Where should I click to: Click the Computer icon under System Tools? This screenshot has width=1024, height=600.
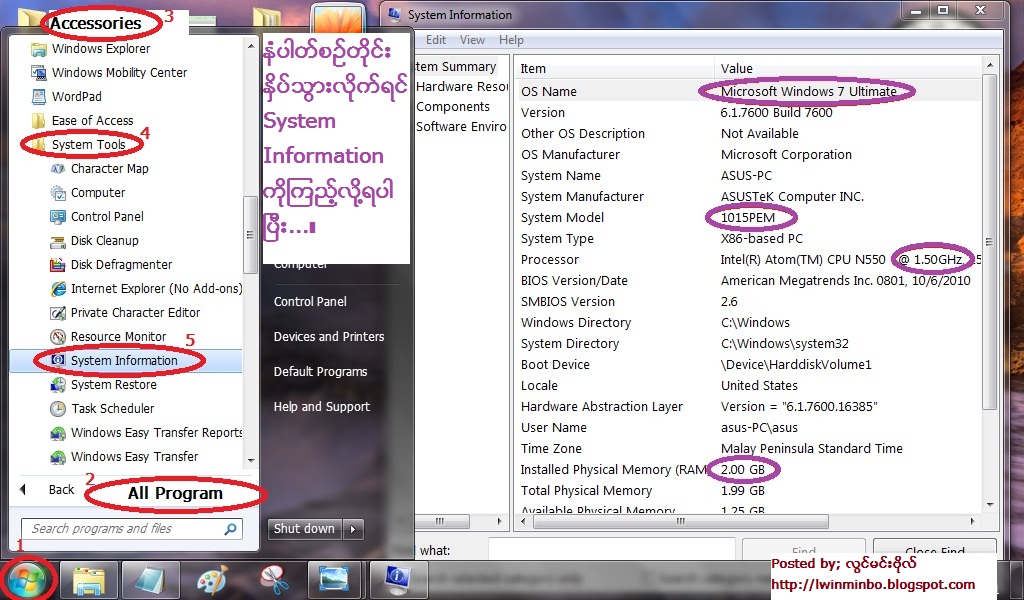coord(58,193)
